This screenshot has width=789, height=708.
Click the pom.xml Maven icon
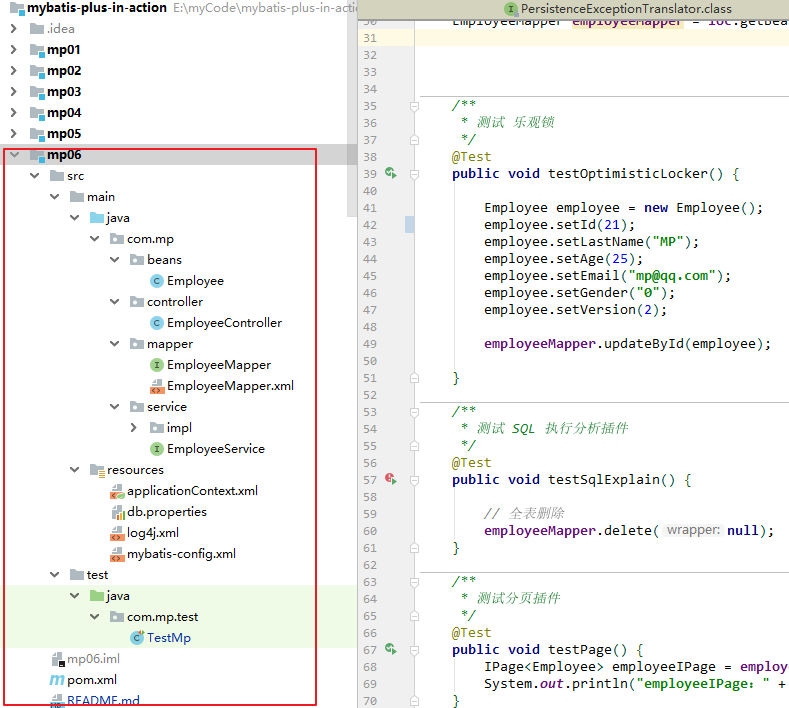click(x=57, y=680)
